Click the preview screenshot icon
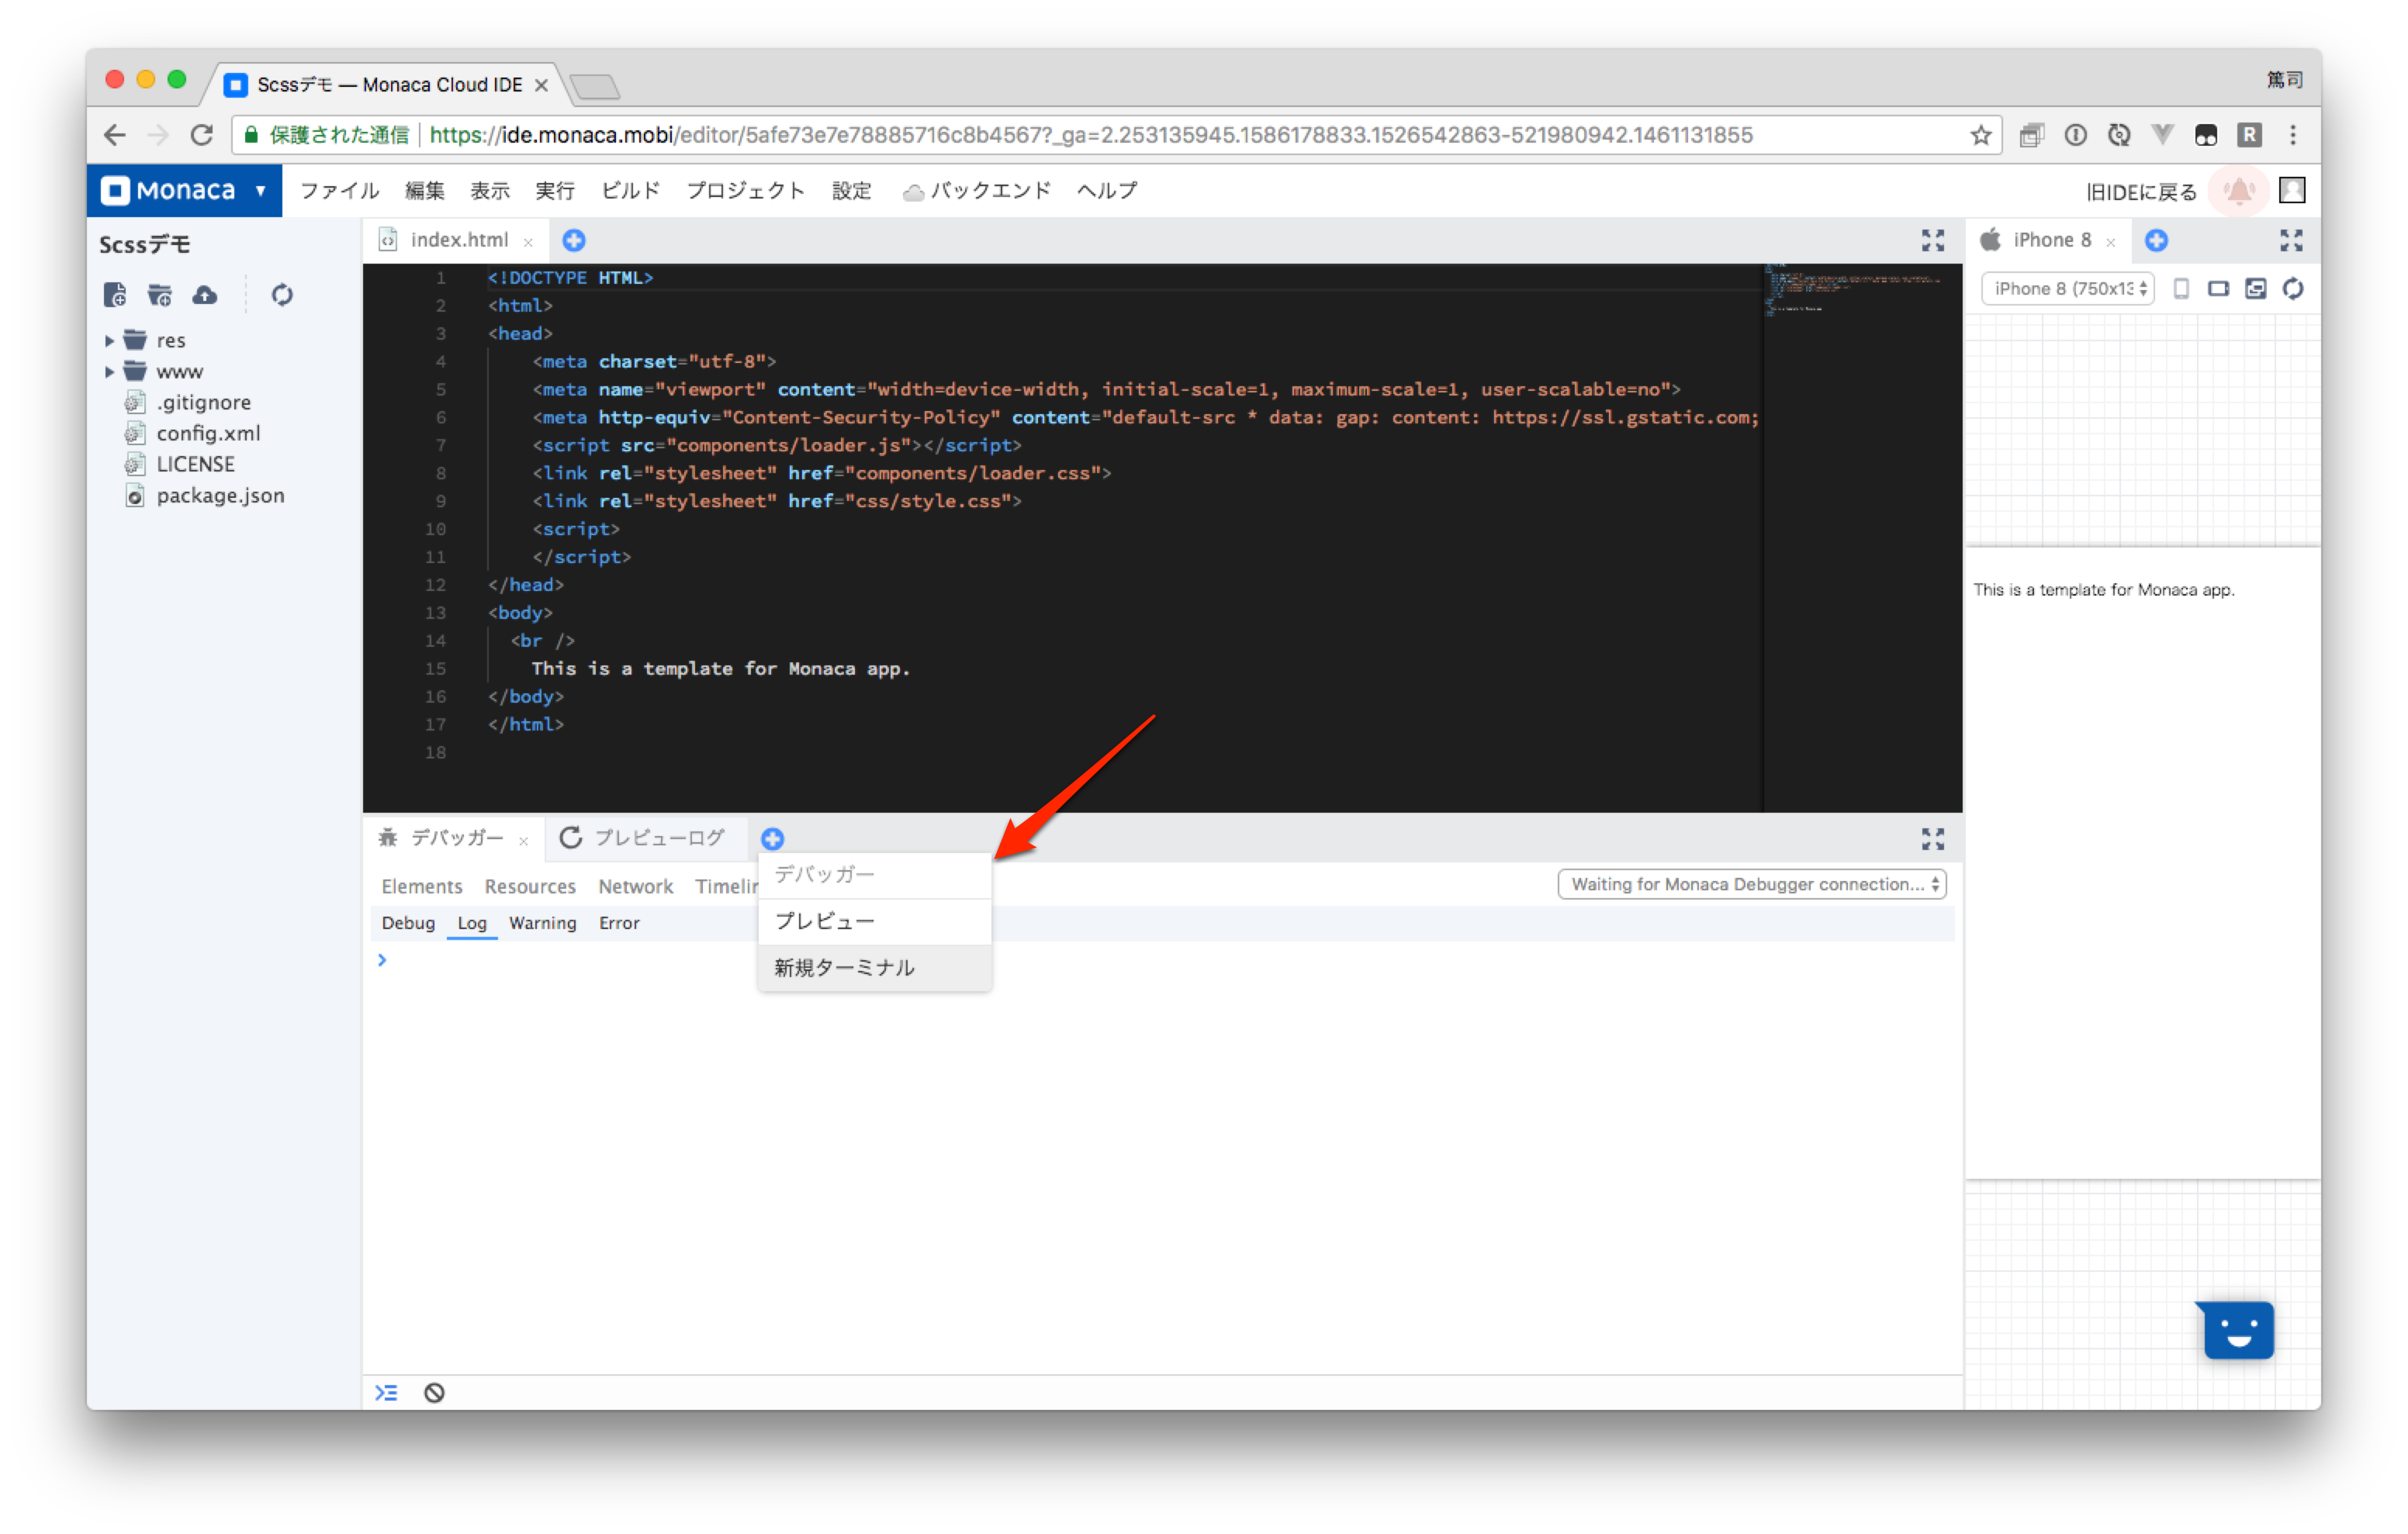 2255,289
